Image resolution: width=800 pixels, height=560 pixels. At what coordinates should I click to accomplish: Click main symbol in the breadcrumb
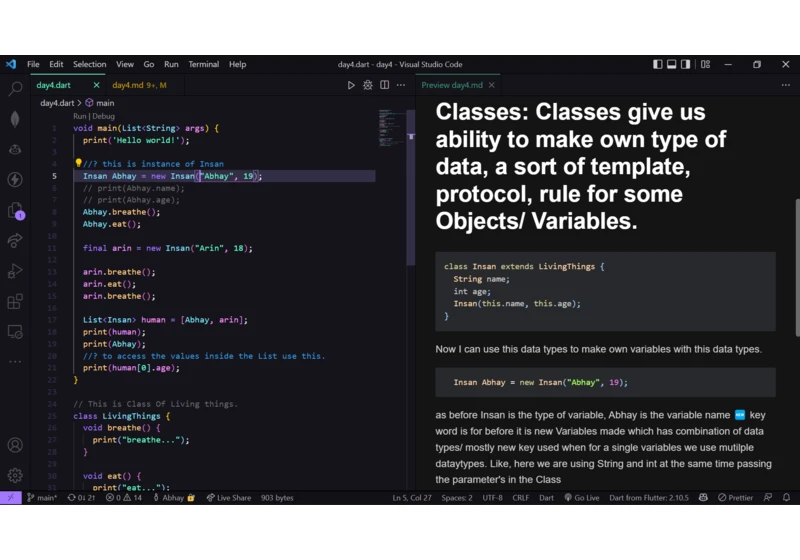(100, 103)
